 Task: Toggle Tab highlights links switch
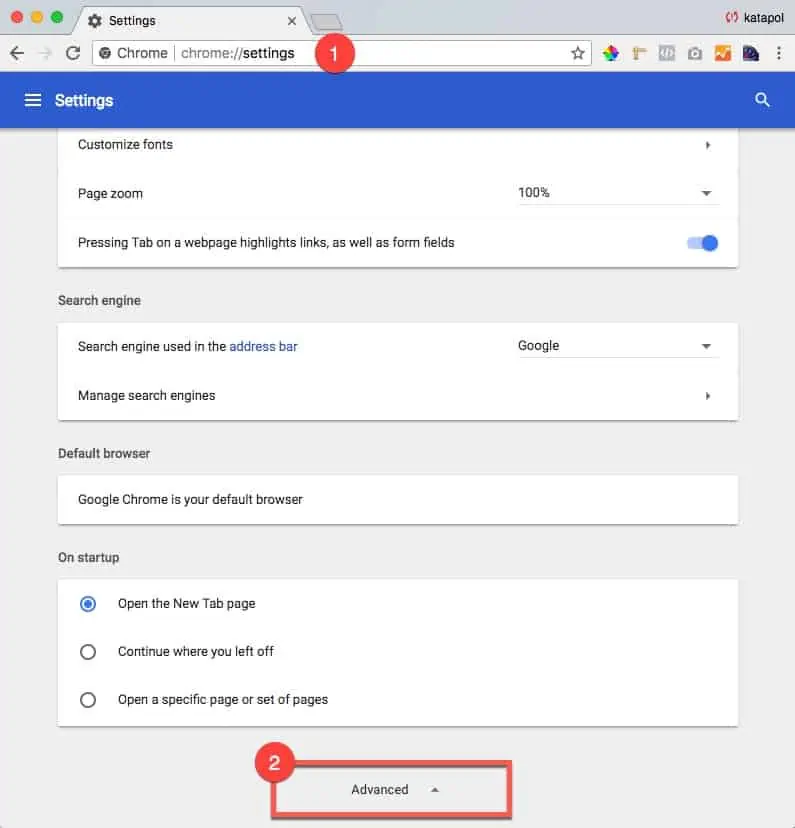coord(703,243)
